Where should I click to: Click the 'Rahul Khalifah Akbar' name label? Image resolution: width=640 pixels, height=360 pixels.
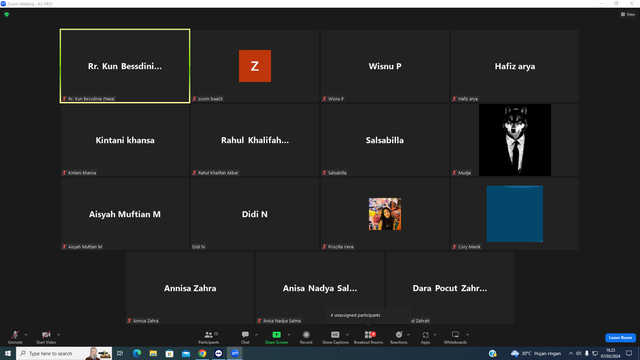pyautogui.click(x=218, y=173)
